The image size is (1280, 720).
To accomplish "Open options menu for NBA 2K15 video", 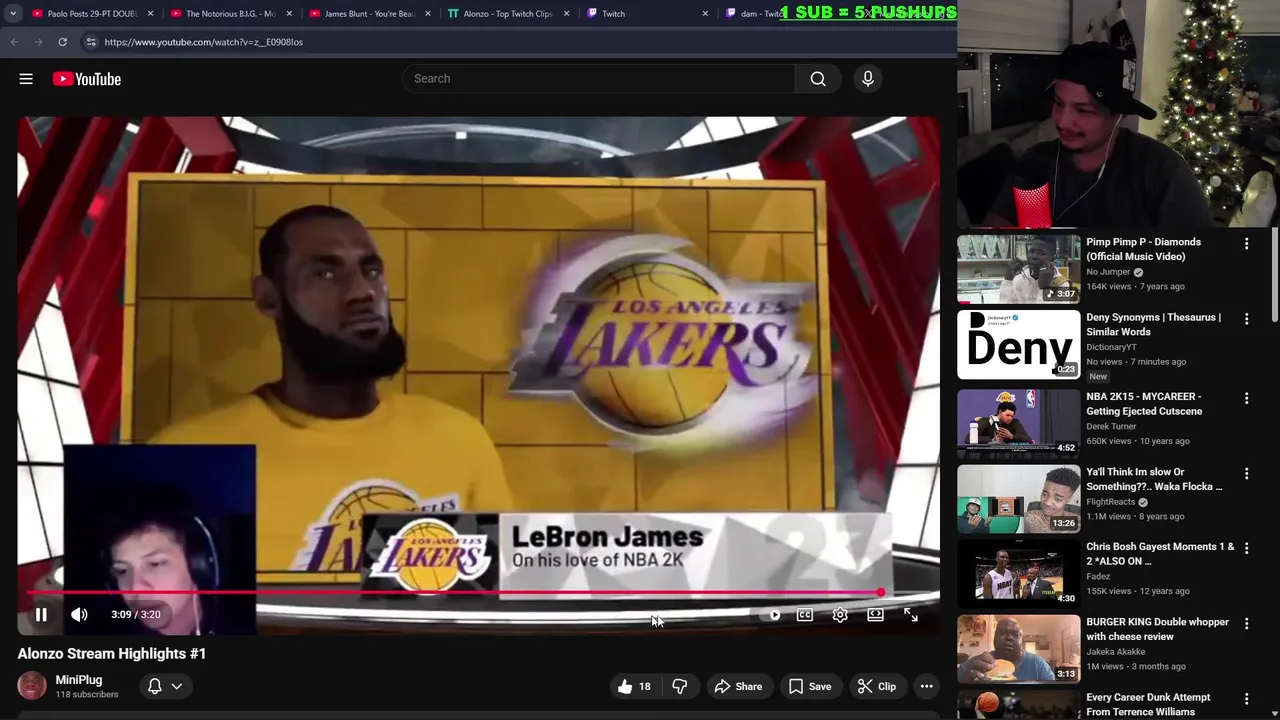I will click(1246, 398).
